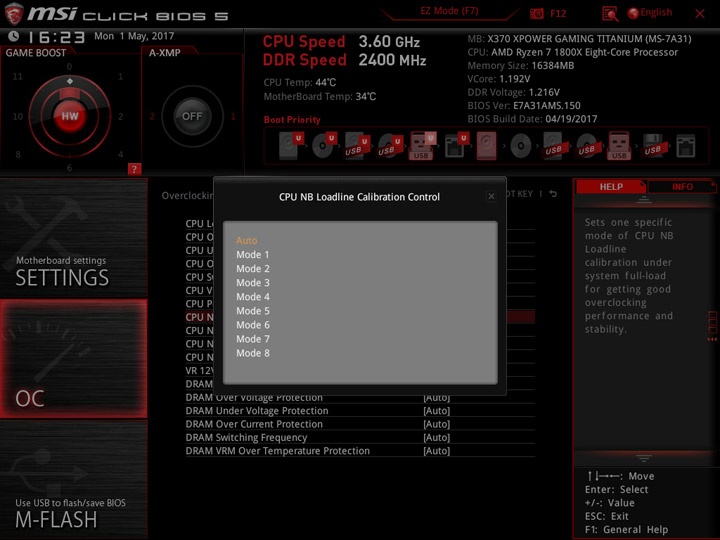Select the Auto option in the dialog
The image size is (720, 540).
point(247,240)
